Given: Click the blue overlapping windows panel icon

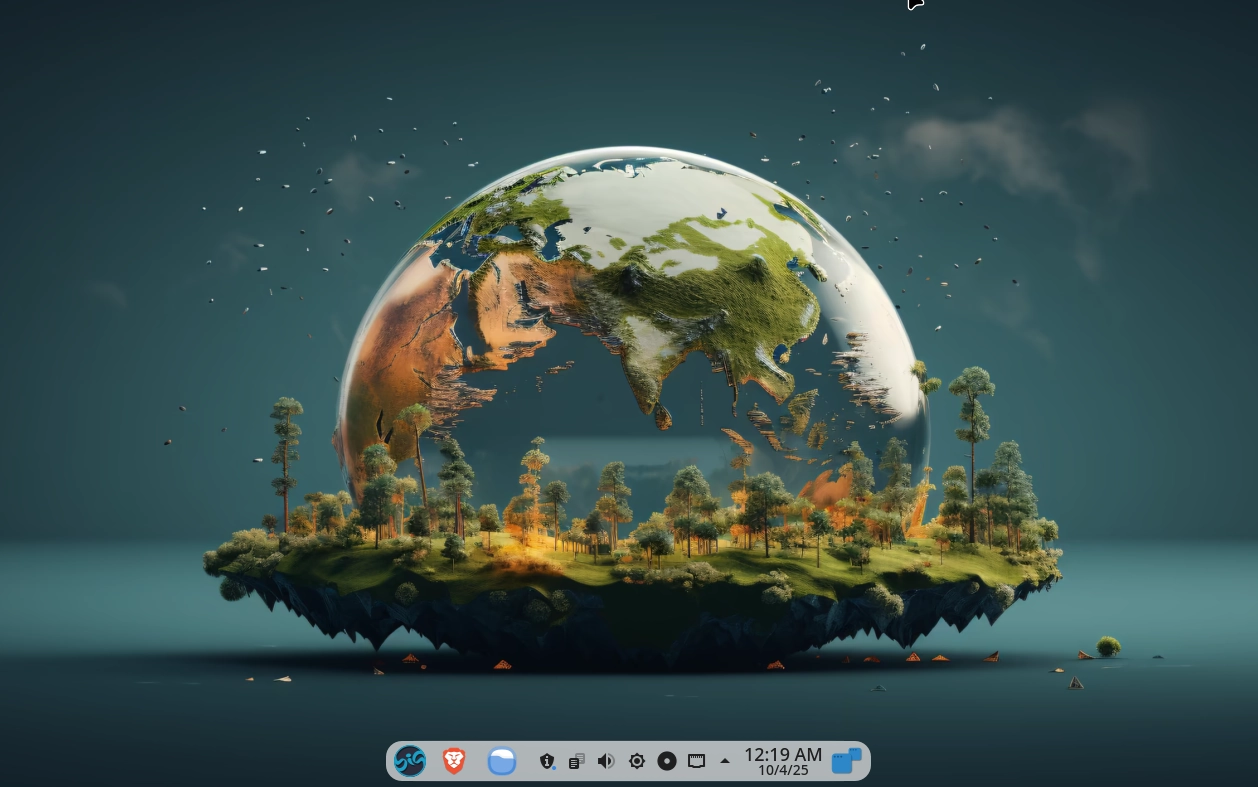Looking at the screenshot, I should pyautogui.click(x=846, y=761).
